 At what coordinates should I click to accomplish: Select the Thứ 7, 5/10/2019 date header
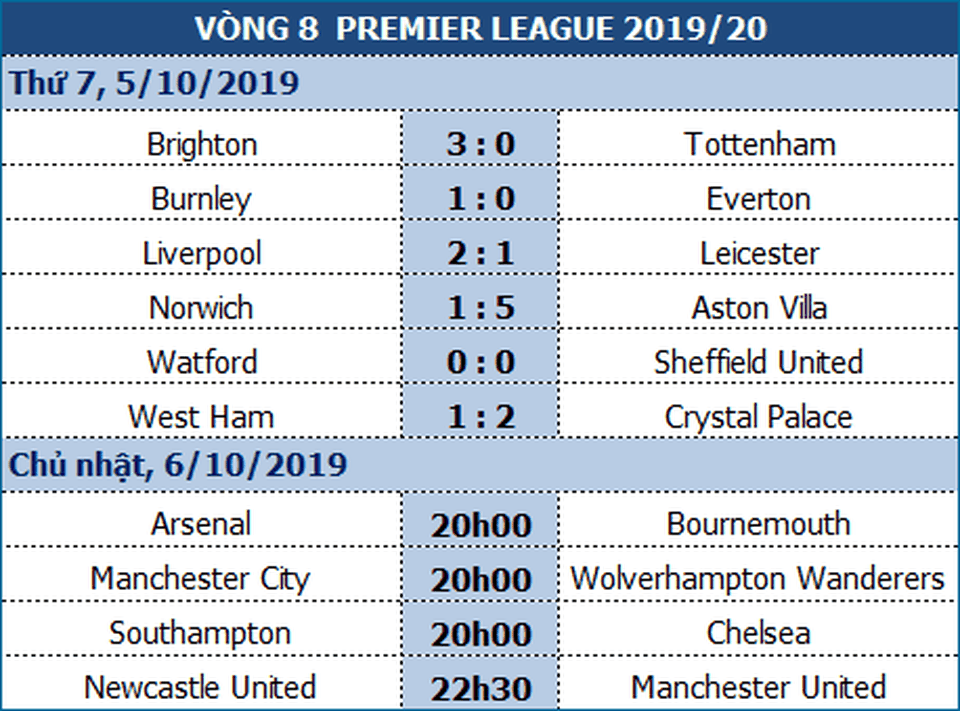point(155,83)
